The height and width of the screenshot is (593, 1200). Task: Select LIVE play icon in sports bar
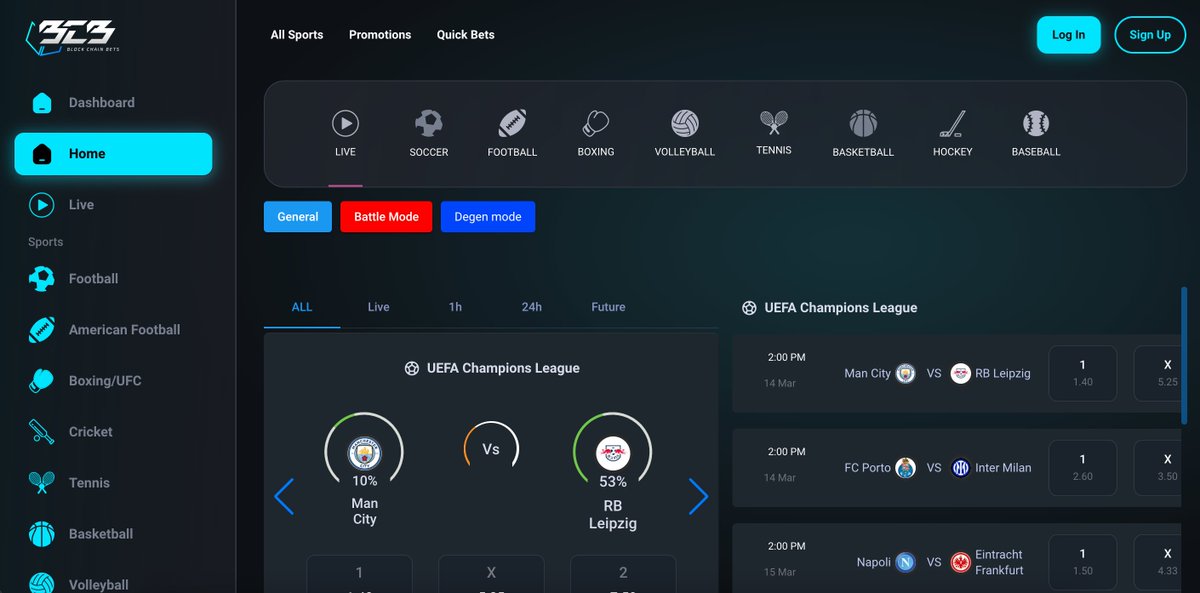345,124
